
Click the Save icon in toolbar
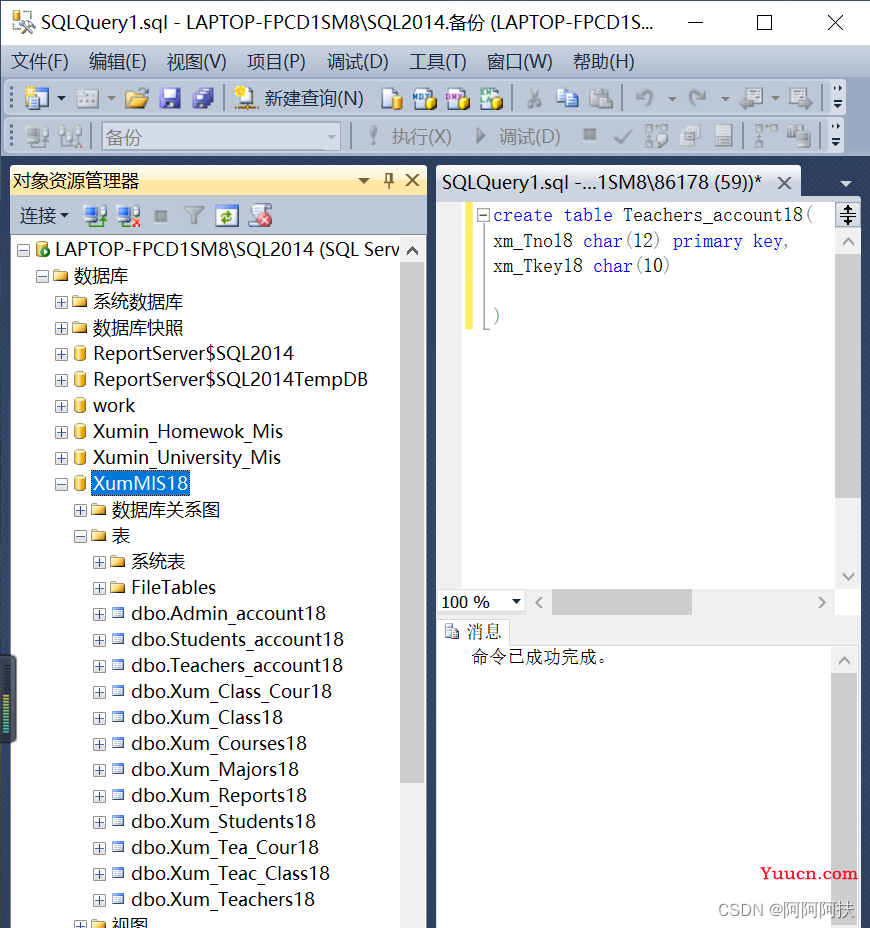[x=170, y=98]
